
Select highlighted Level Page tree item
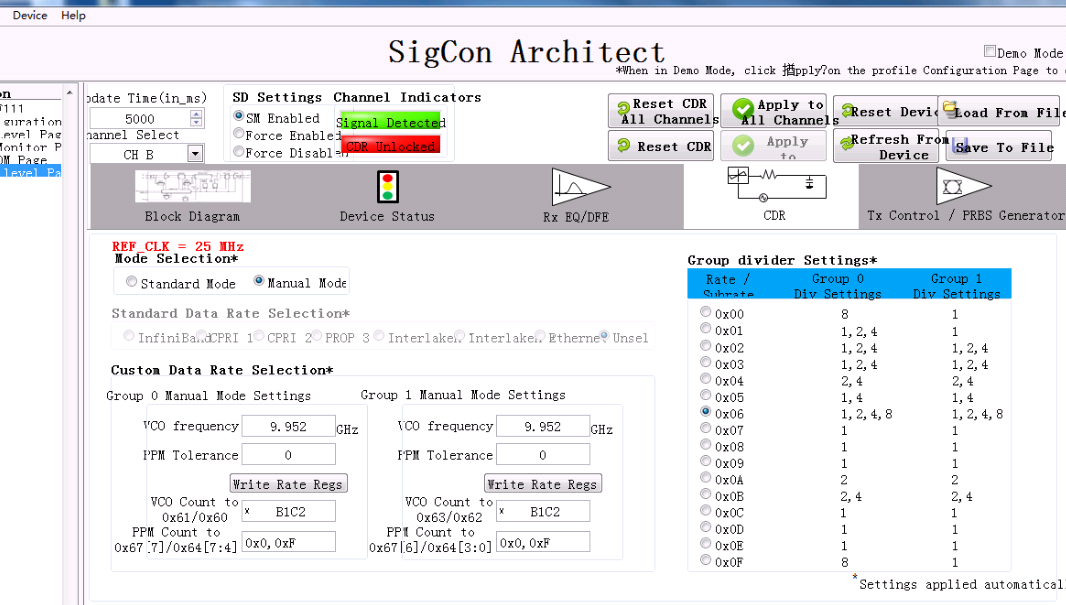coord(31,173)
